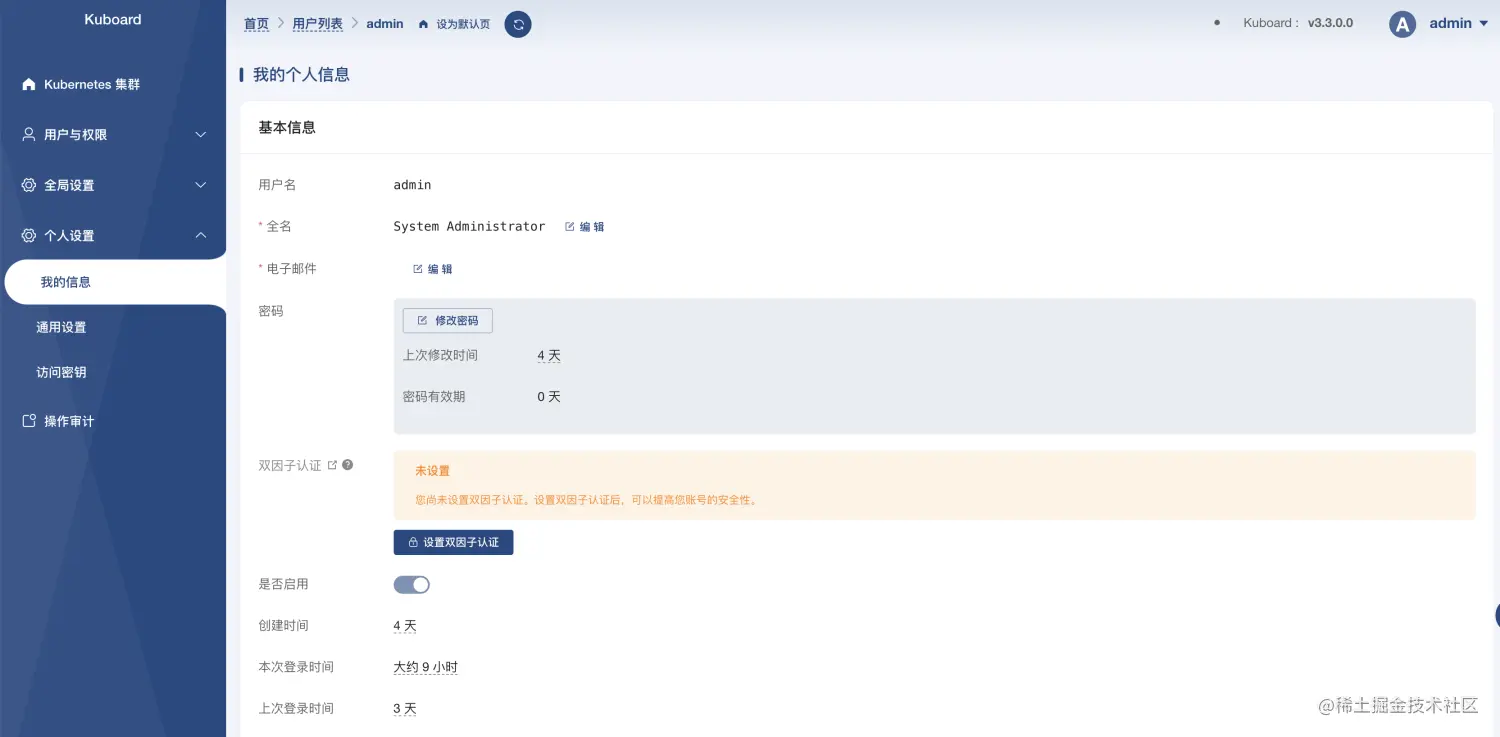
Task: Click 设为默认页 link
Action: [x=463, y=24]
